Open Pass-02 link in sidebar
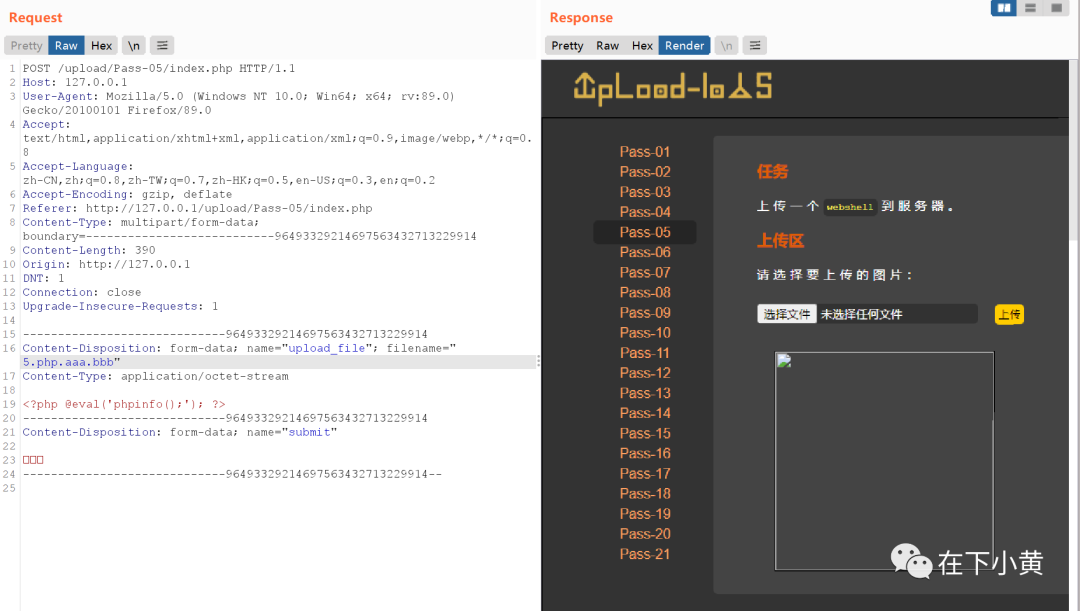1080x611 pixels. (645, 172)
